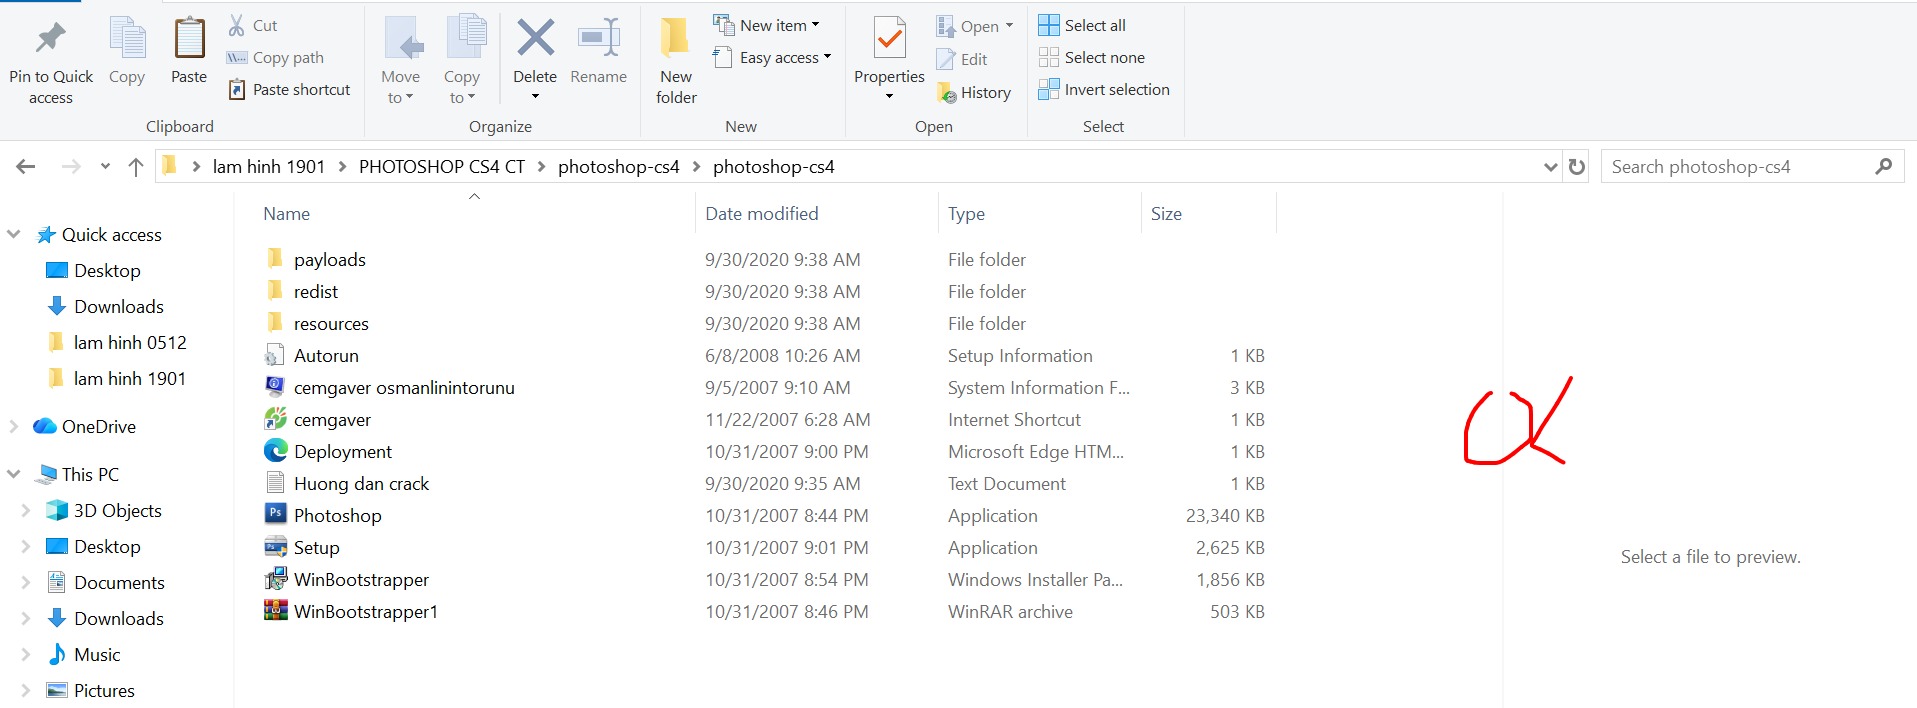This screenshot has height=708, width=1917.
Task: Open the New item dropdown
Action: tap(766, 26)
